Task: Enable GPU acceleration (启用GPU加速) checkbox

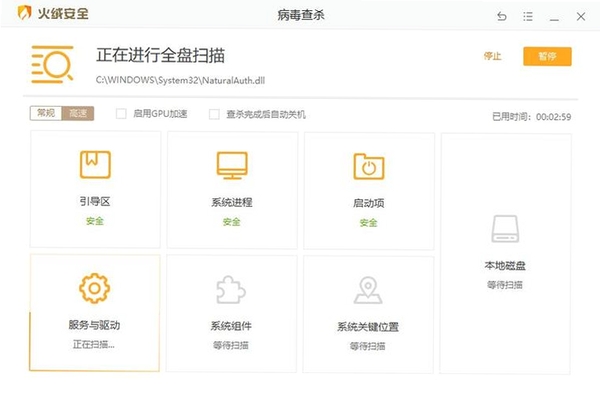Action: [x=121, y=114]
